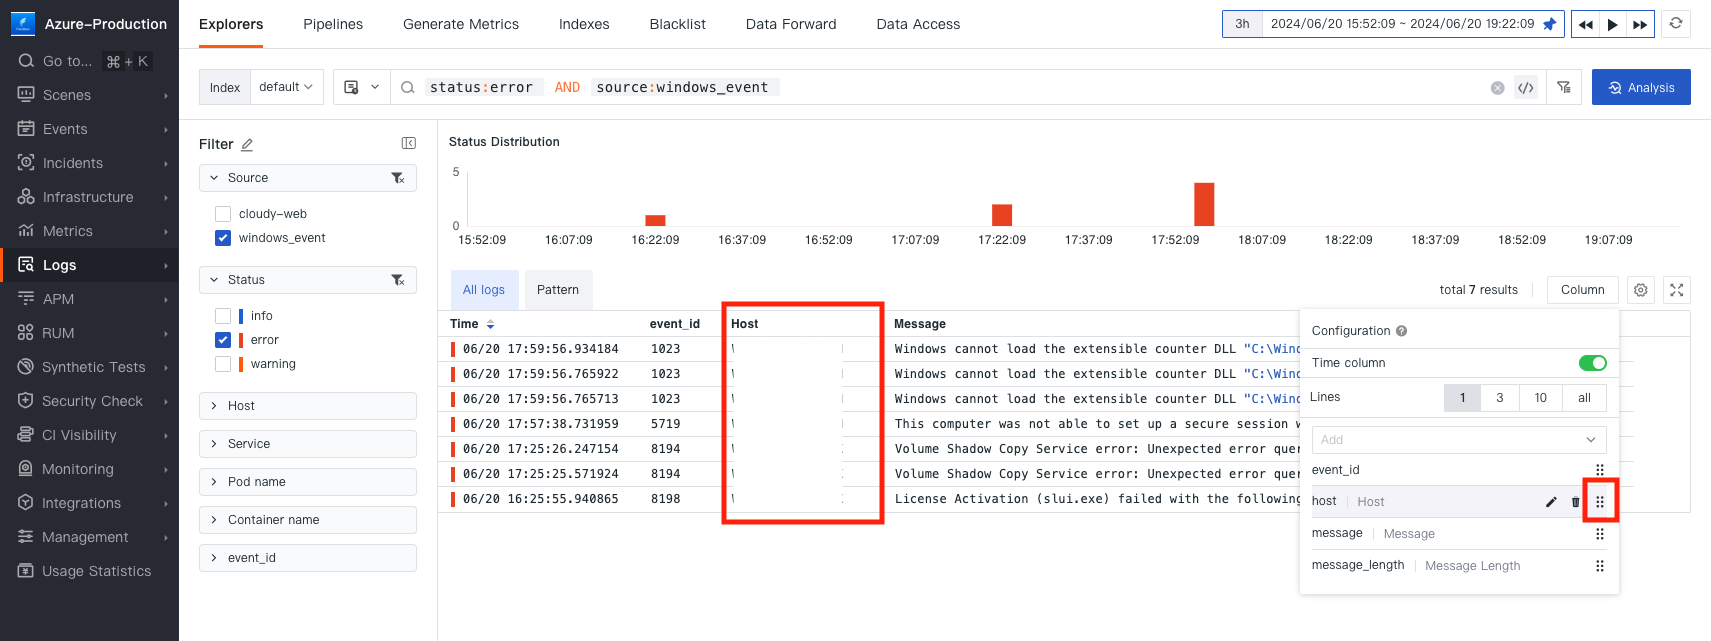This screenshot has width=1711, height=641.
Task: Set Lines to all
Action: point(1585,398)
